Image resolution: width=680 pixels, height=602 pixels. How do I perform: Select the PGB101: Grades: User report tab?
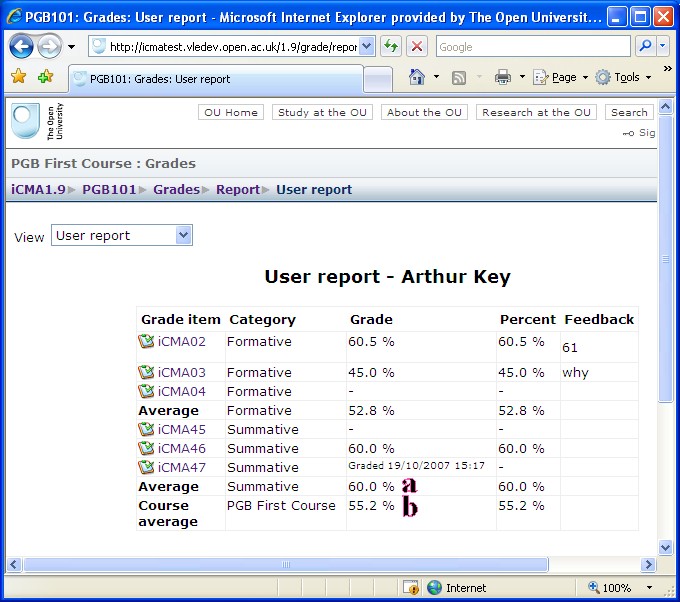tap(216, 79)
